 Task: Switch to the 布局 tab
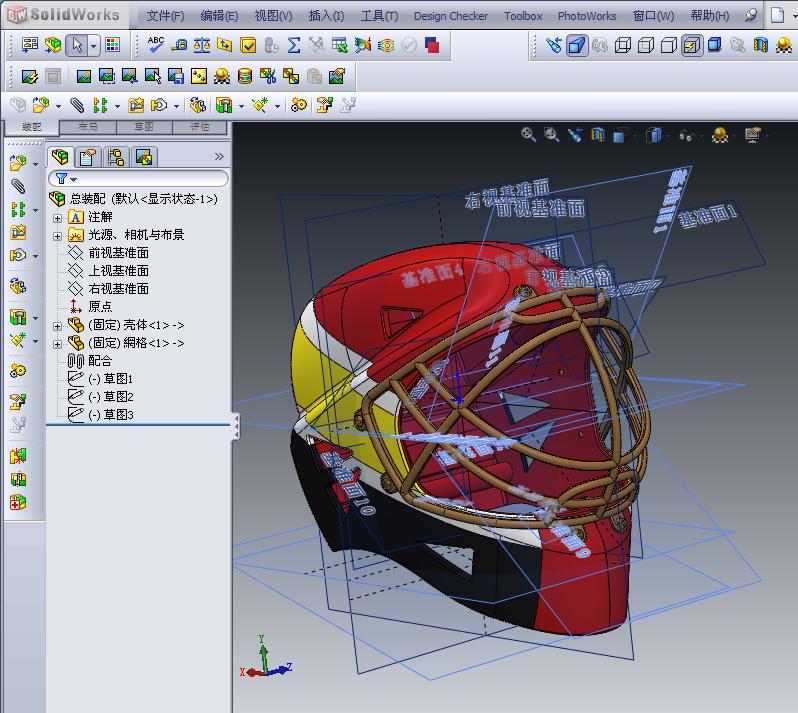[x=88, y=127]
